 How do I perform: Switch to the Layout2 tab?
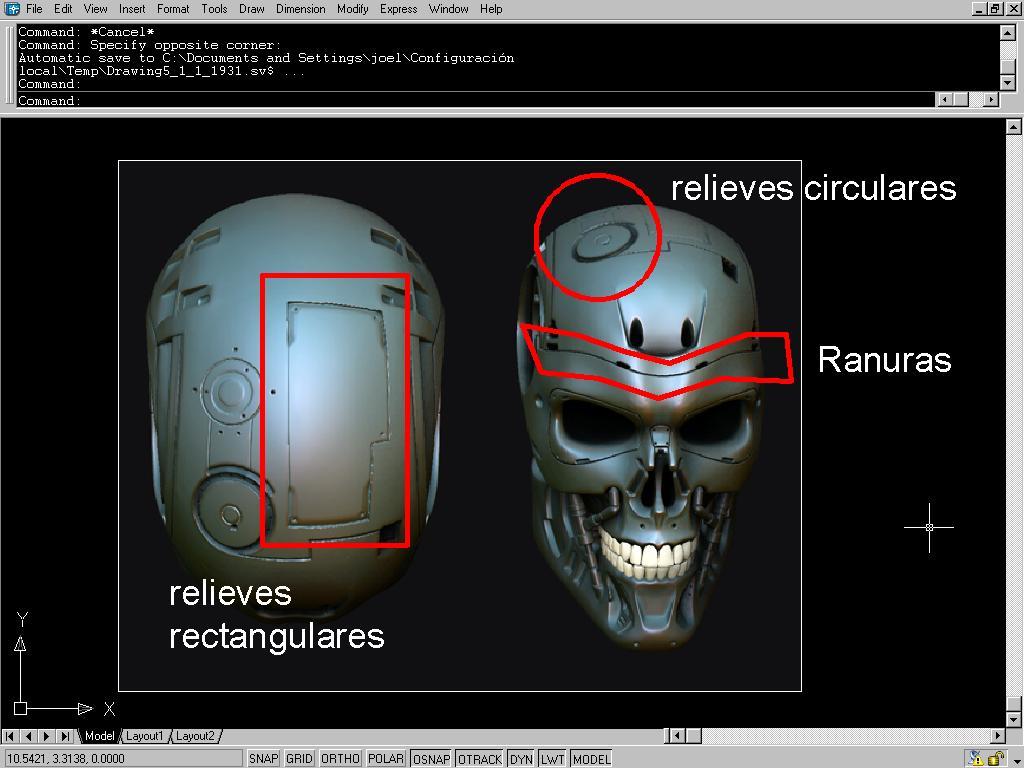[x=195, y=736]
